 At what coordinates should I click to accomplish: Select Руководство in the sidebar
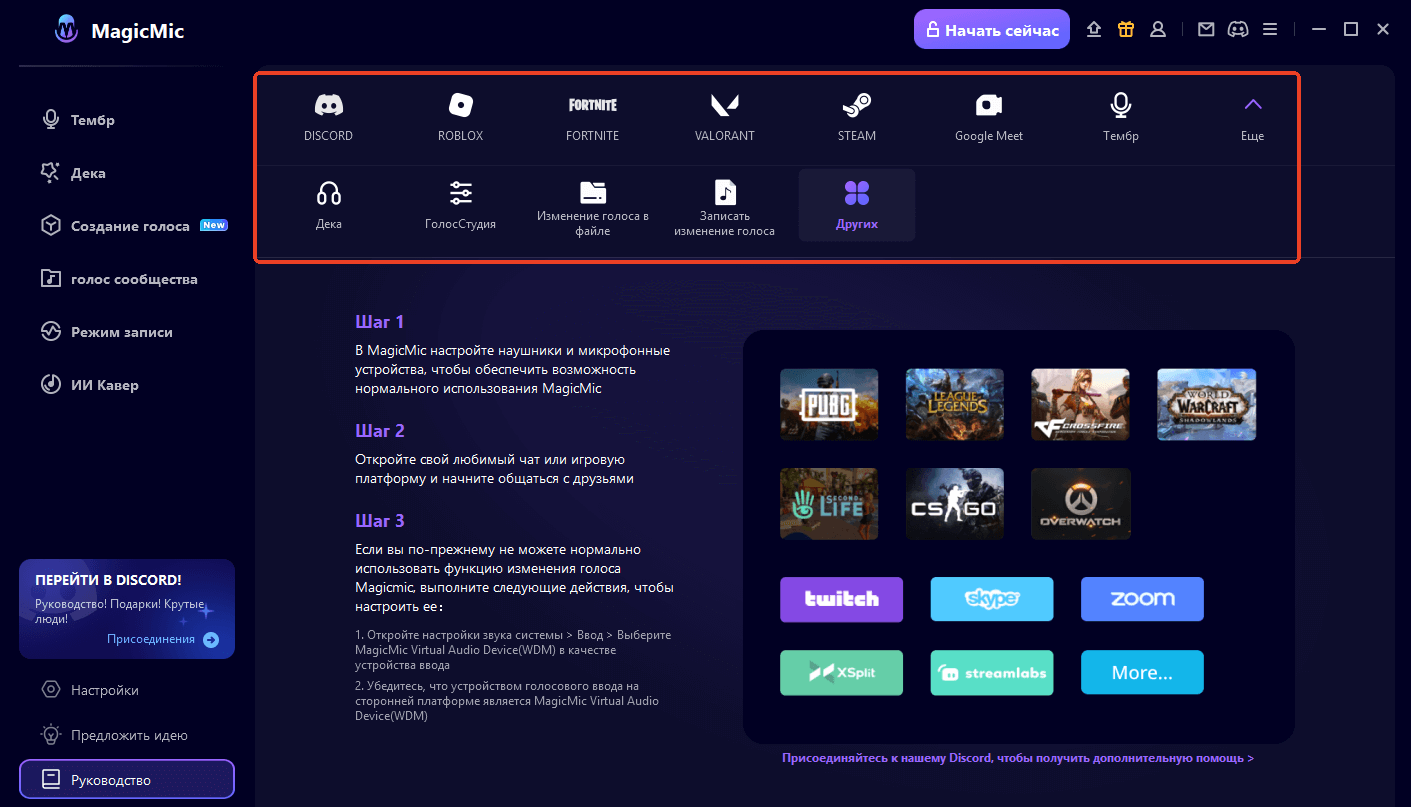(x=126, y=780)
